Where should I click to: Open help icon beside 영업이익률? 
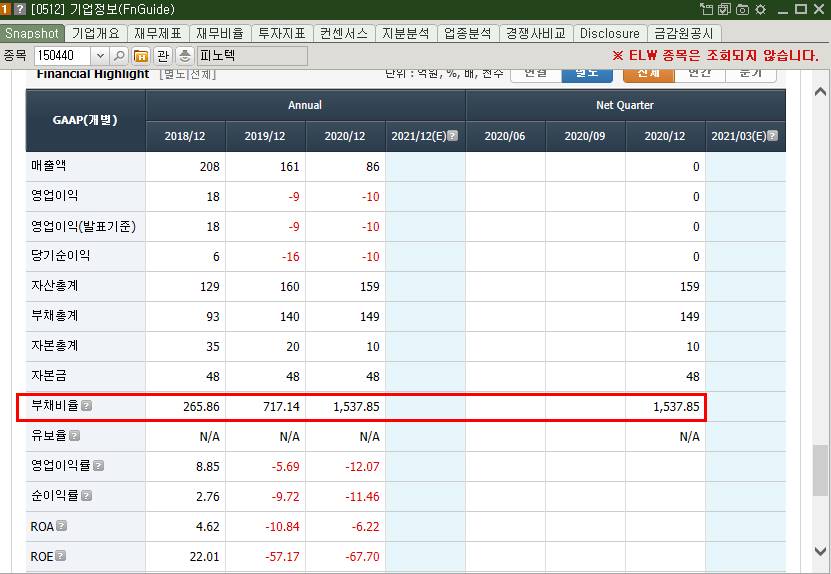pyautogui.click(x=99, y=465)
